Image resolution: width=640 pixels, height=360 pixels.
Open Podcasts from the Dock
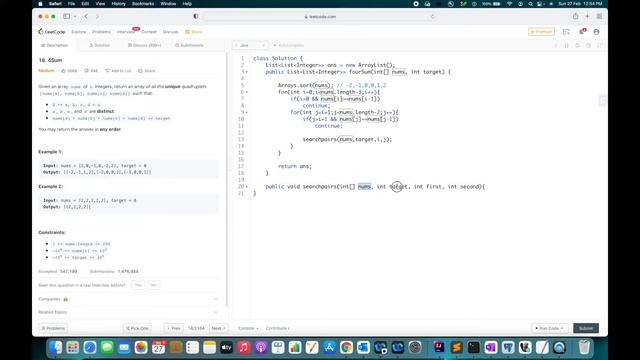pyautogui.click(x=261, y=347)
